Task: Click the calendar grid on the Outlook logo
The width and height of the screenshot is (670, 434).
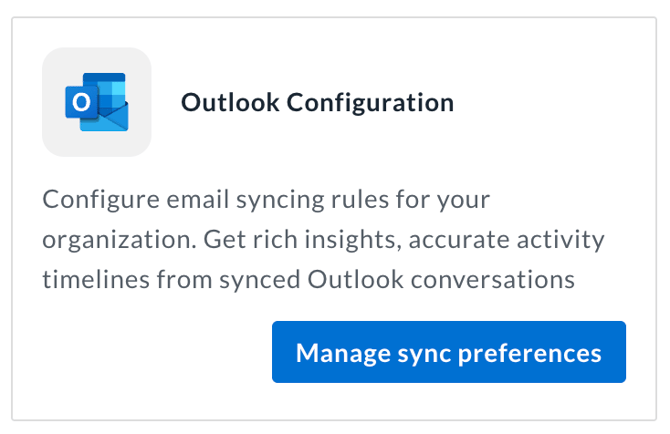Action: [112, 92]
